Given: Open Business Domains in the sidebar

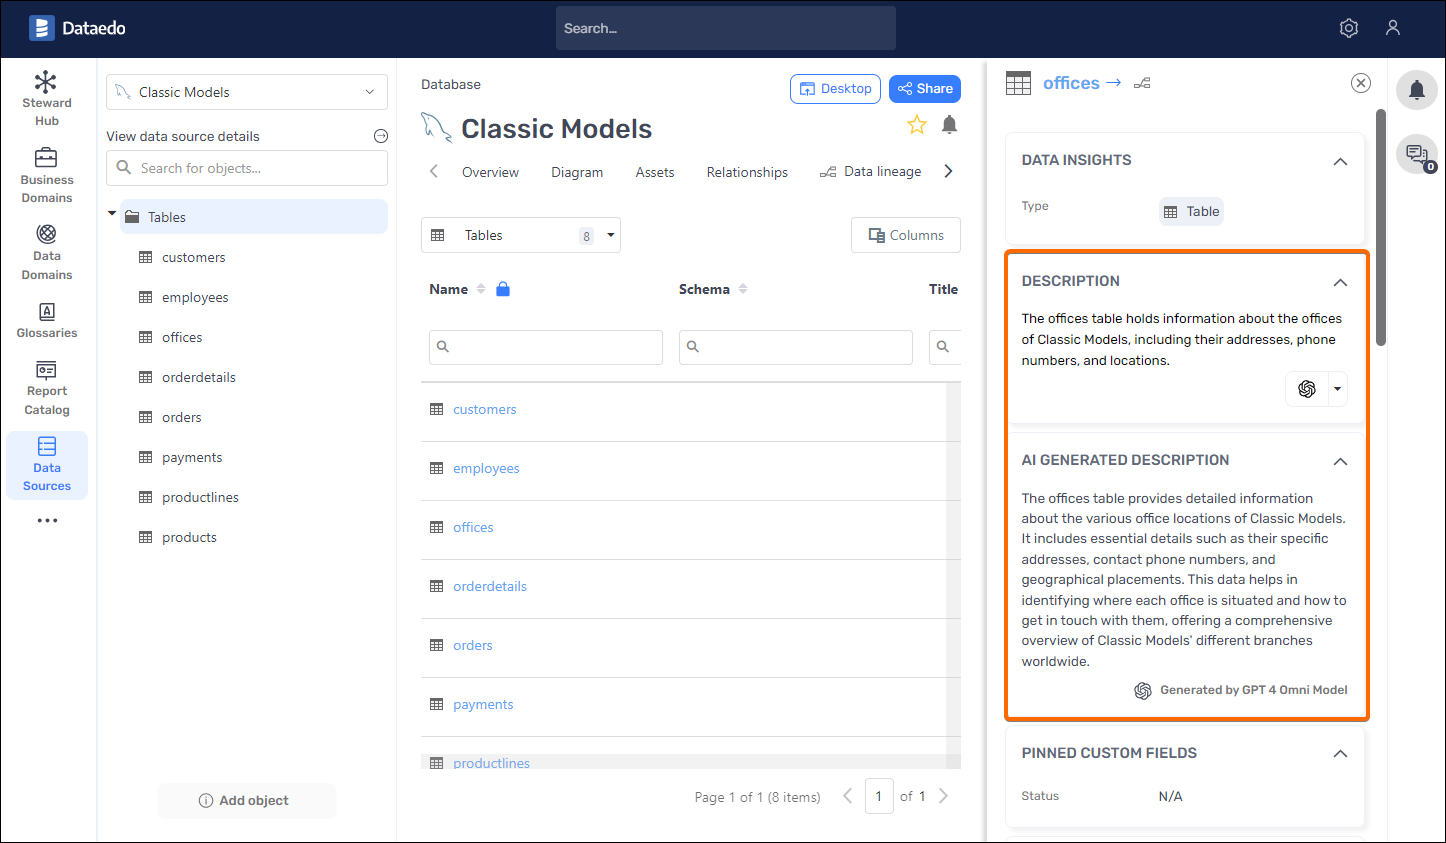Looking at the screenshot, I should coord(47,175).
